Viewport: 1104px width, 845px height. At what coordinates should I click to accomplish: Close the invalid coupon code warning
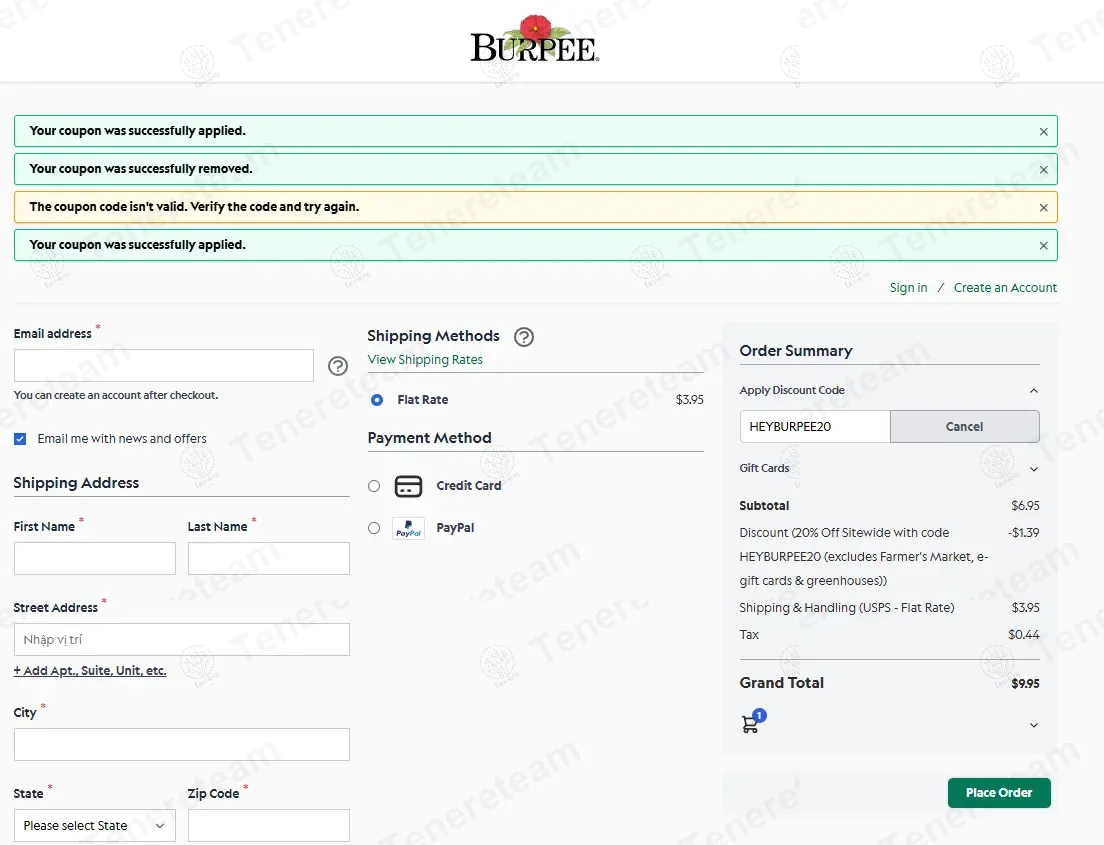coord(1043,208)
